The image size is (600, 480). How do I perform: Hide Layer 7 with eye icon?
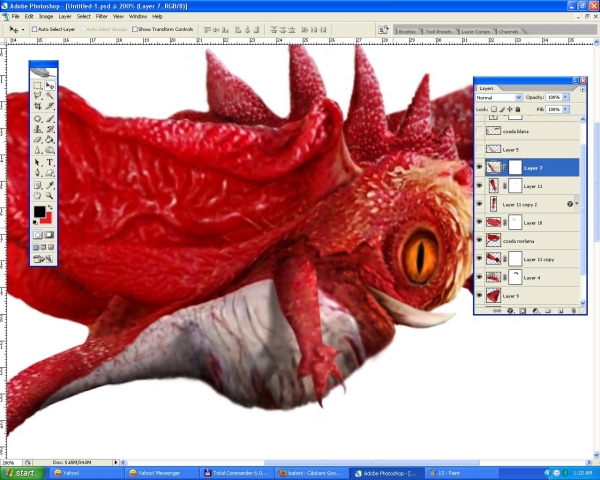tap(479, 167)
